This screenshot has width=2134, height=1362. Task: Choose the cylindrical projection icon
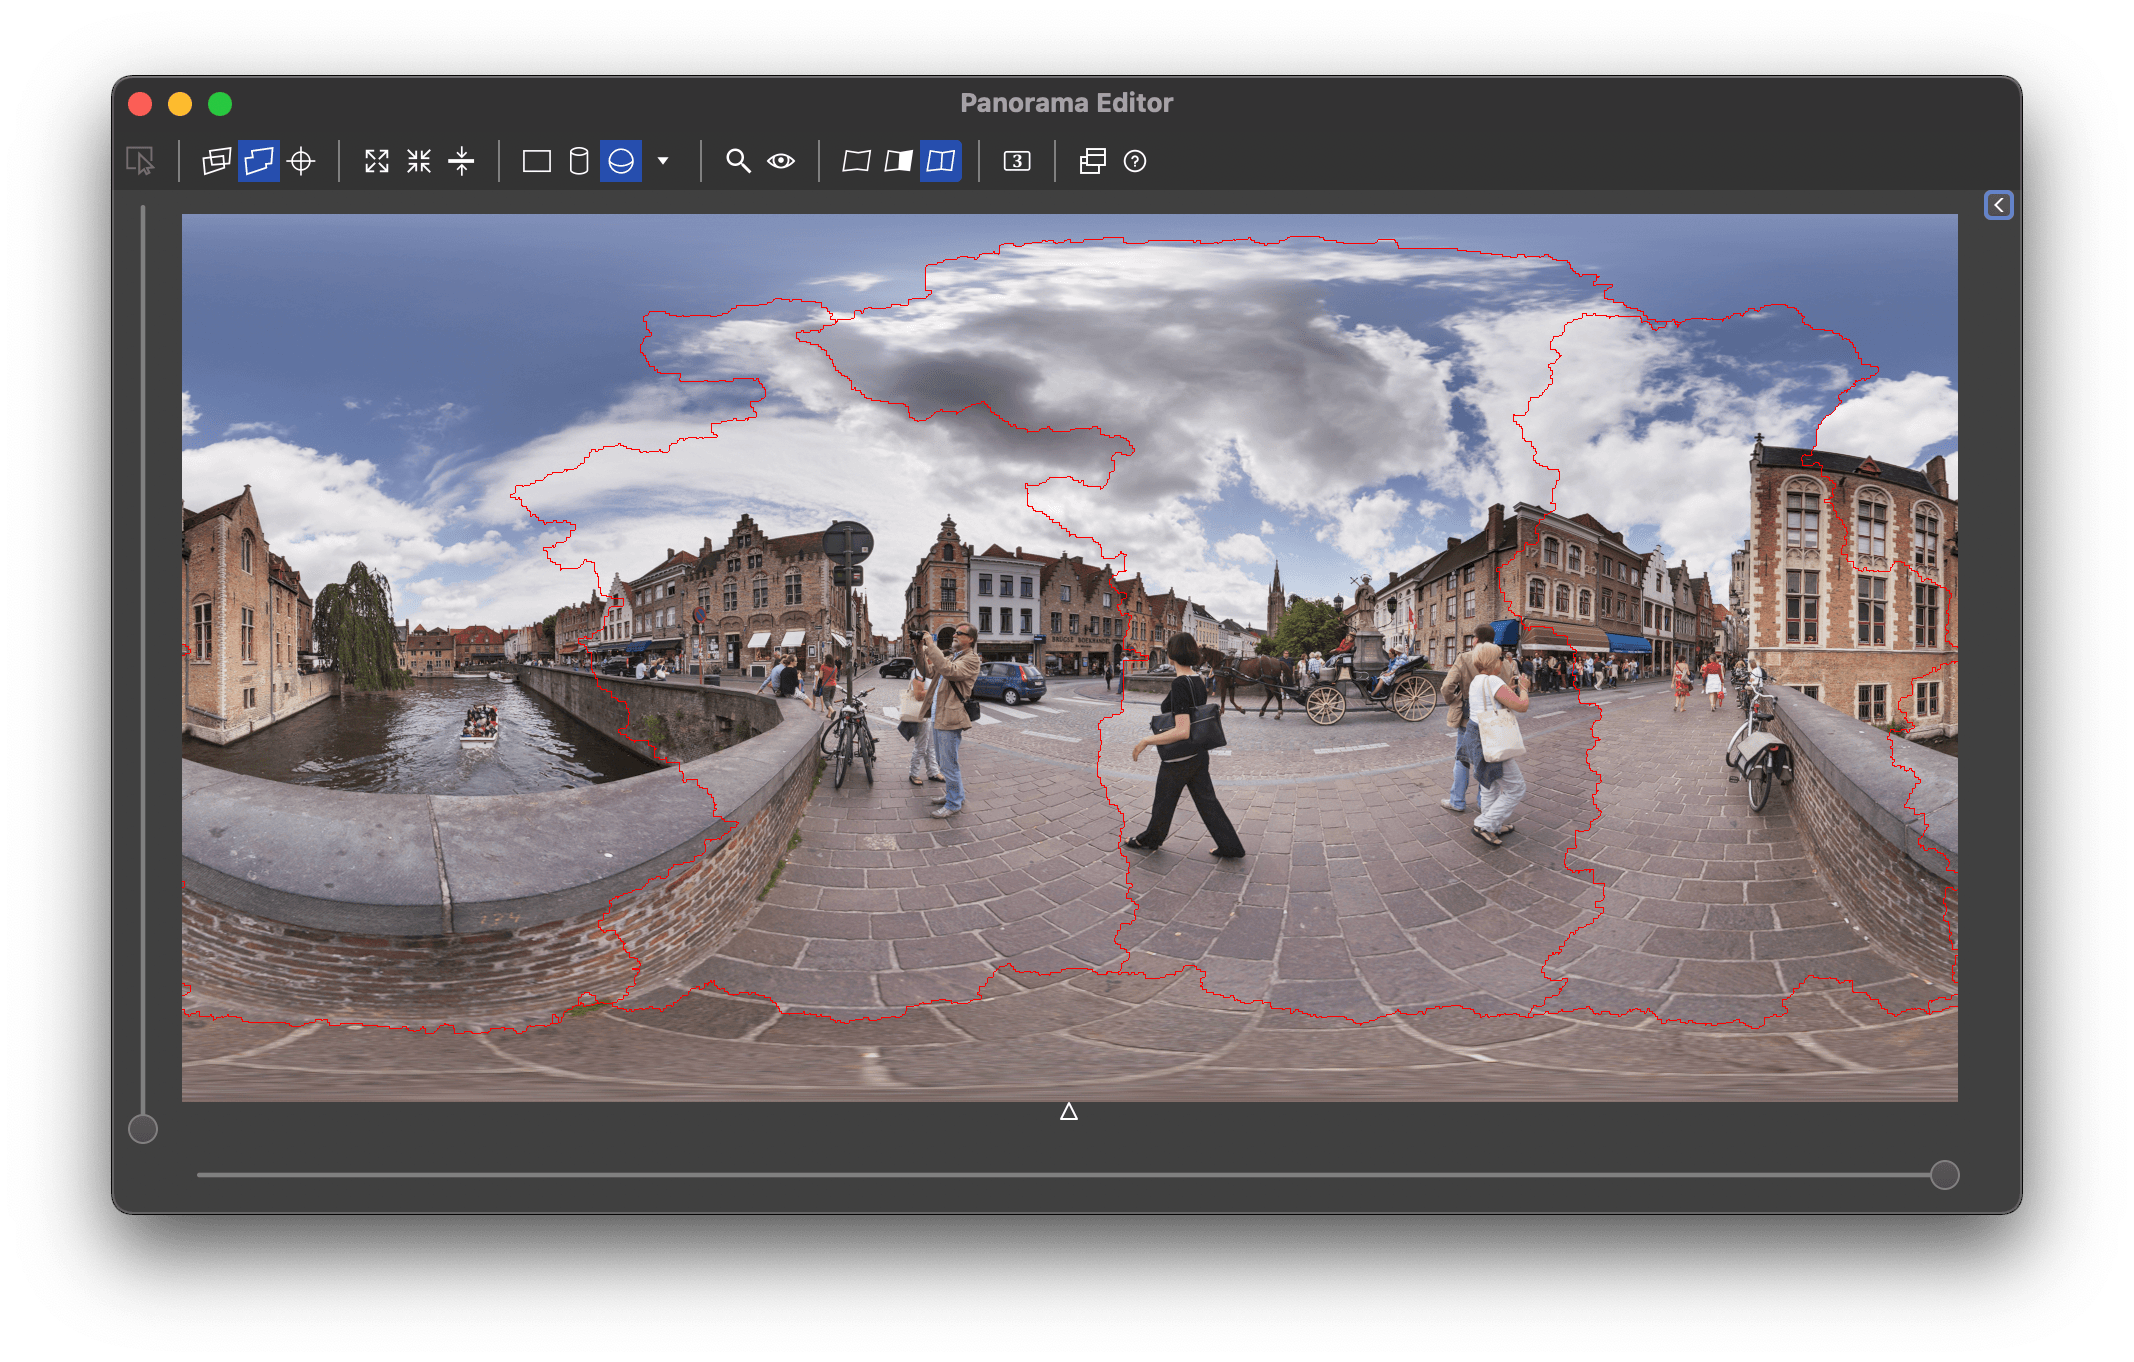[x=579, y=161]
